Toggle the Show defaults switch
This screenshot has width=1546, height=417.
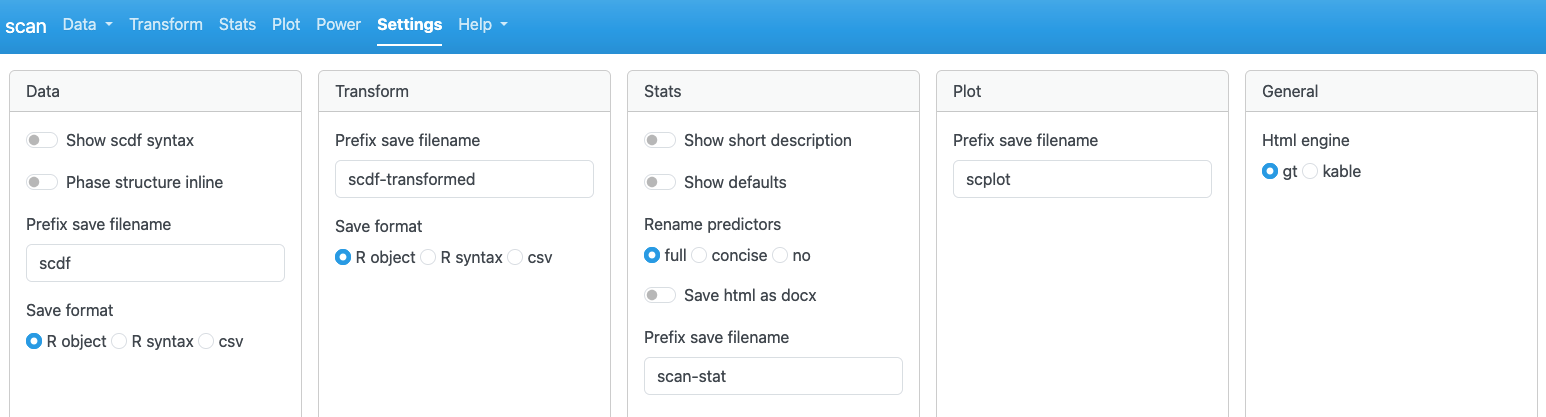click(x=660, y=182)
